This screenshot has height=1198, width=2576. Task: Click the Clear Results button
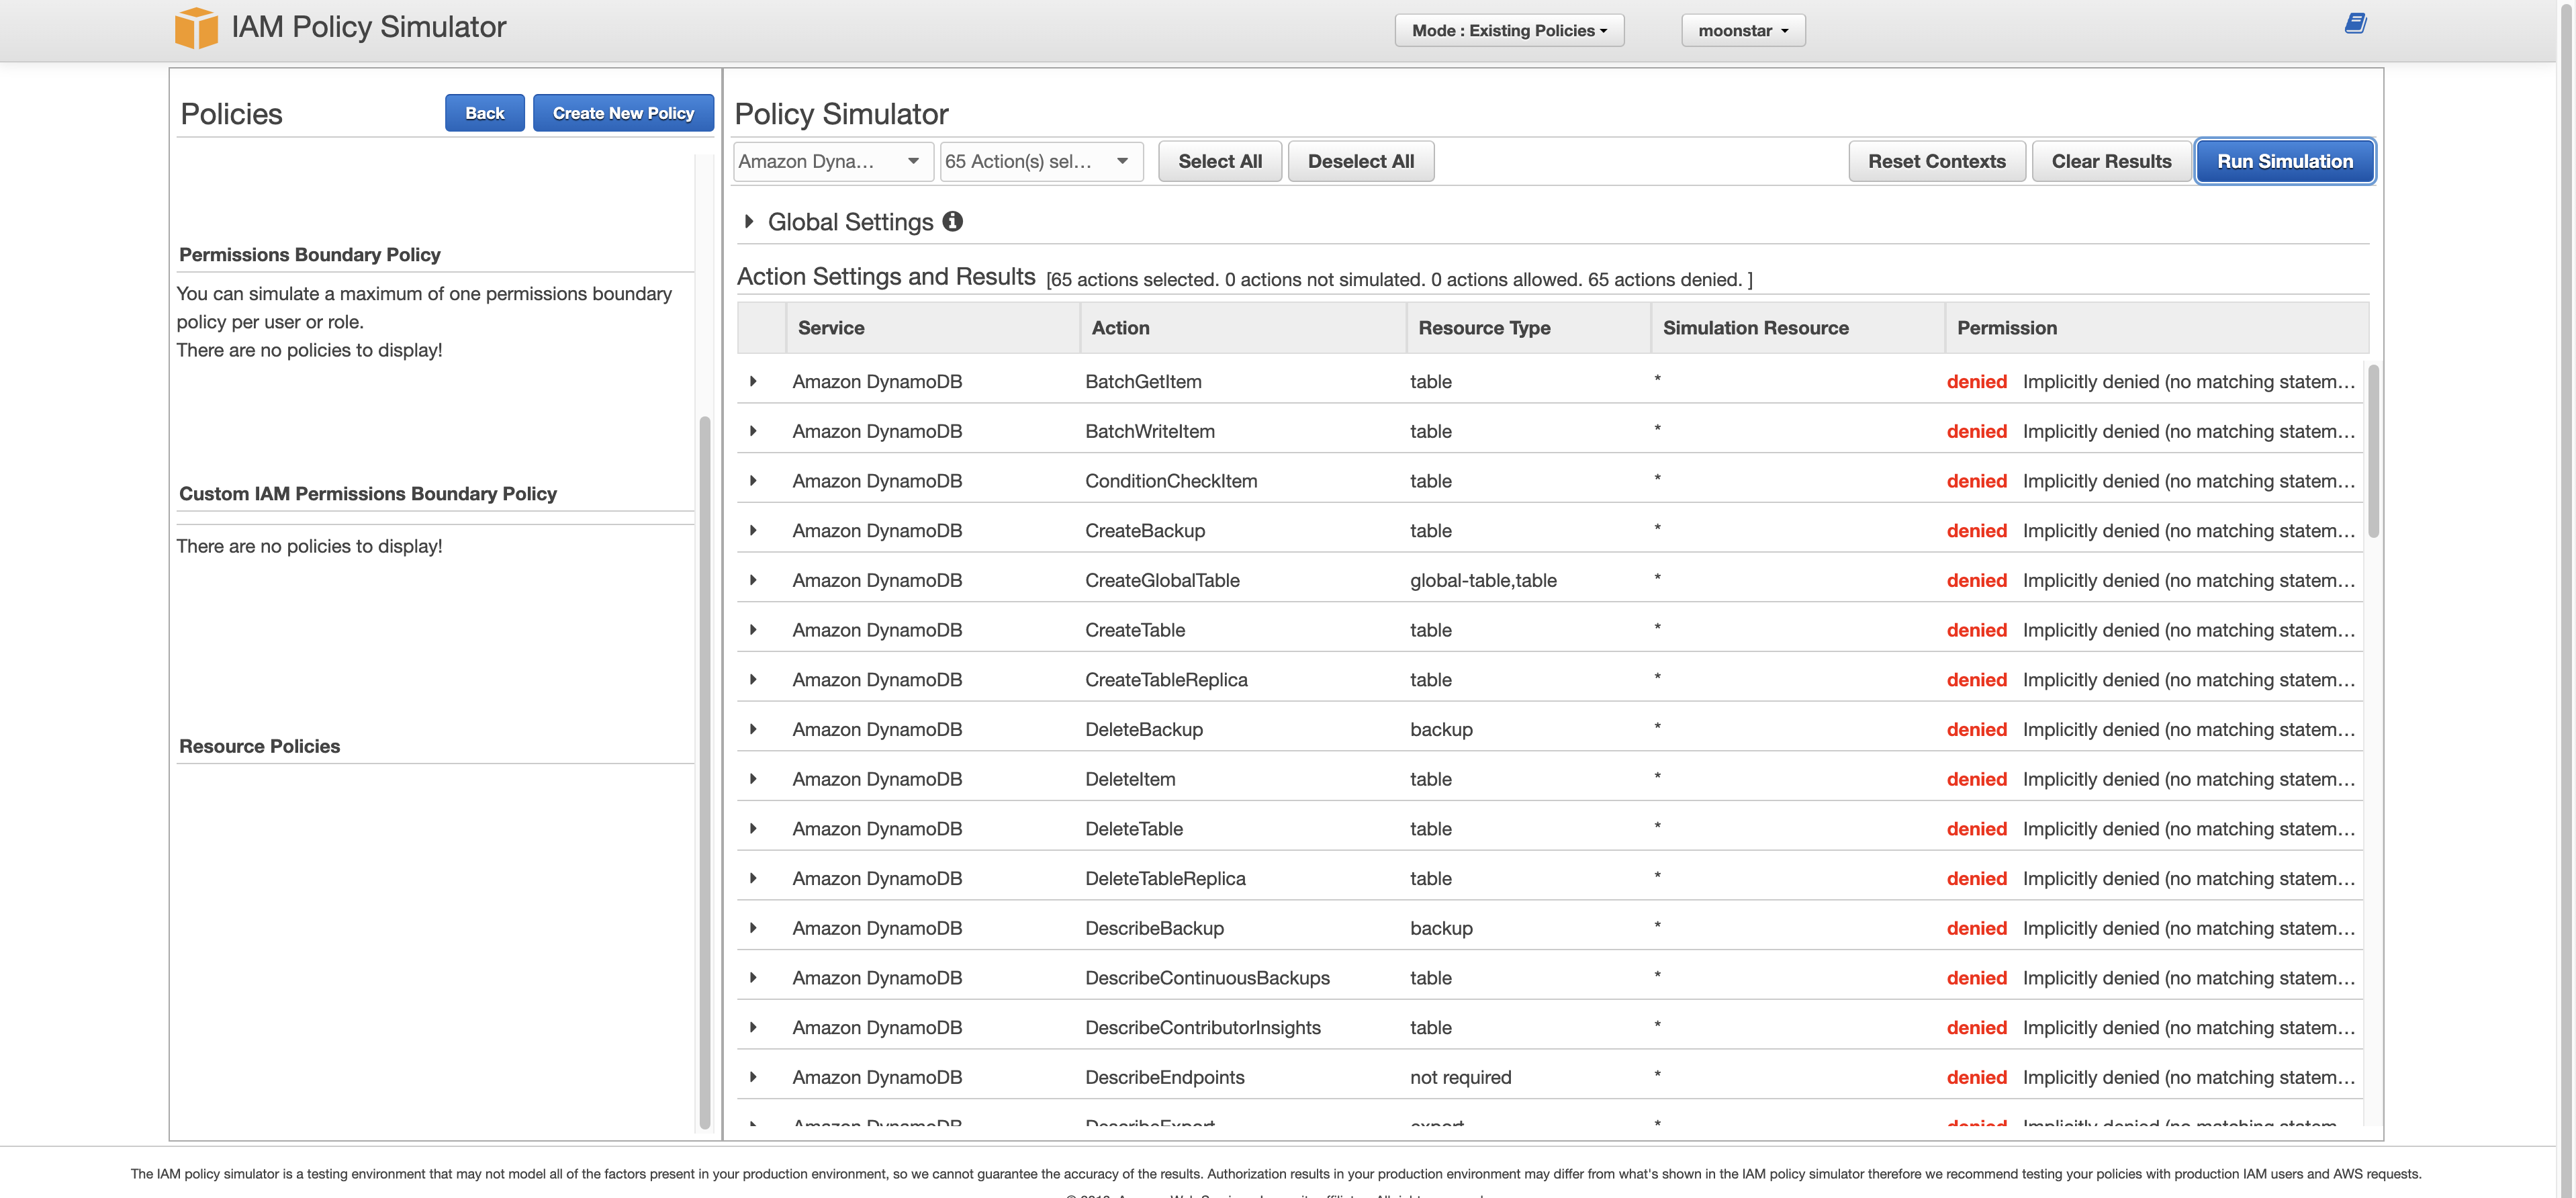pos(2111,162)
